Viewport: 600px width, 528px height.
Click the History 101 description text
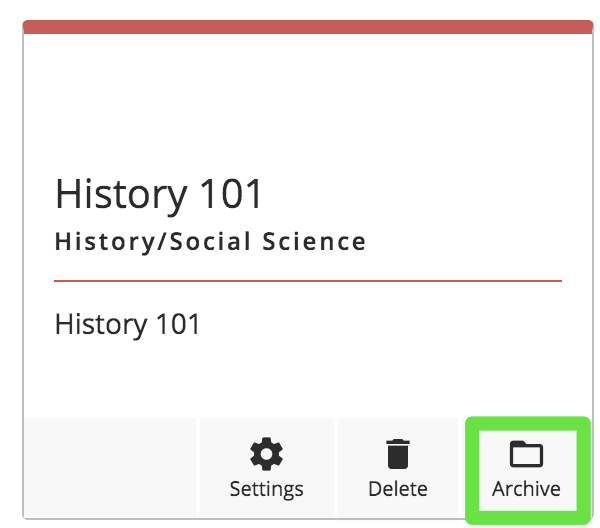click(x=127, y=324)
